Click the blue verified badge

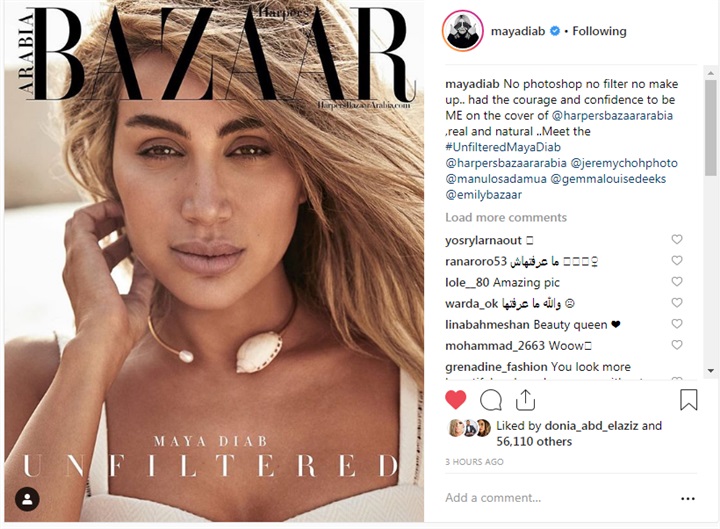pyautogui.click(x=555, y=31)
